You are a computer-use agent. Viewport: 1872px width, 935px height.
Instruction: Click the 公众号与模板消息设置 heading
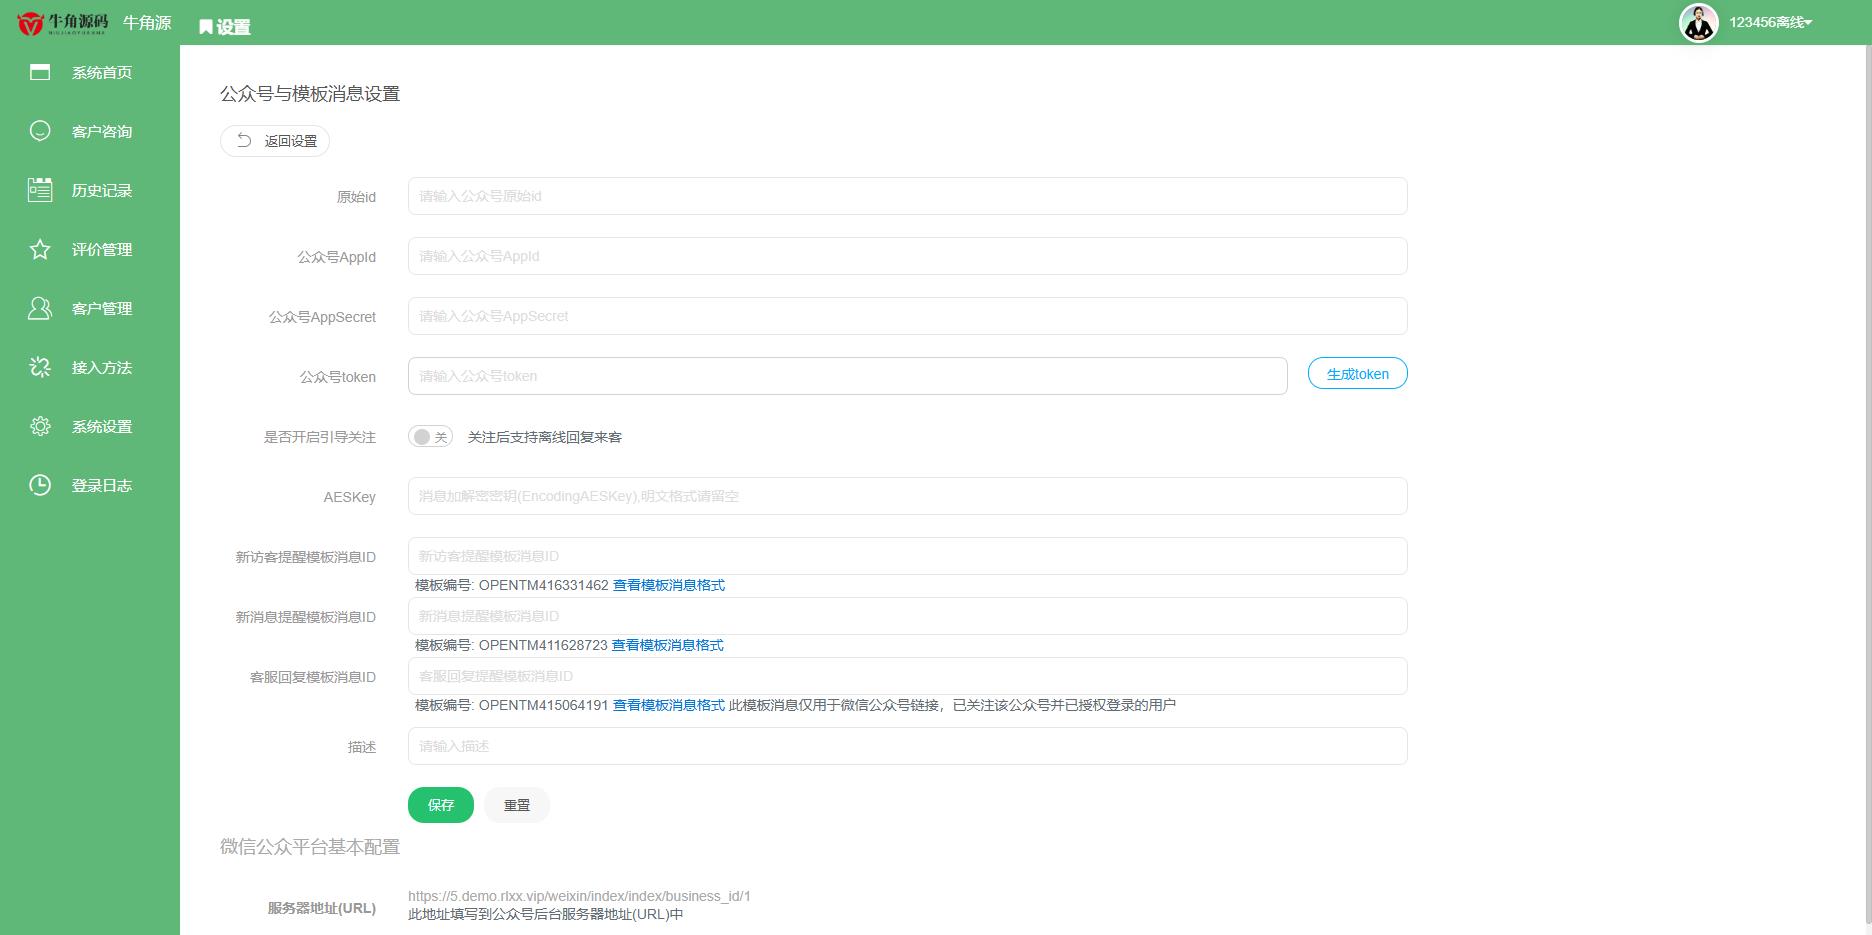pyautogui.click(x=310, y=94)
